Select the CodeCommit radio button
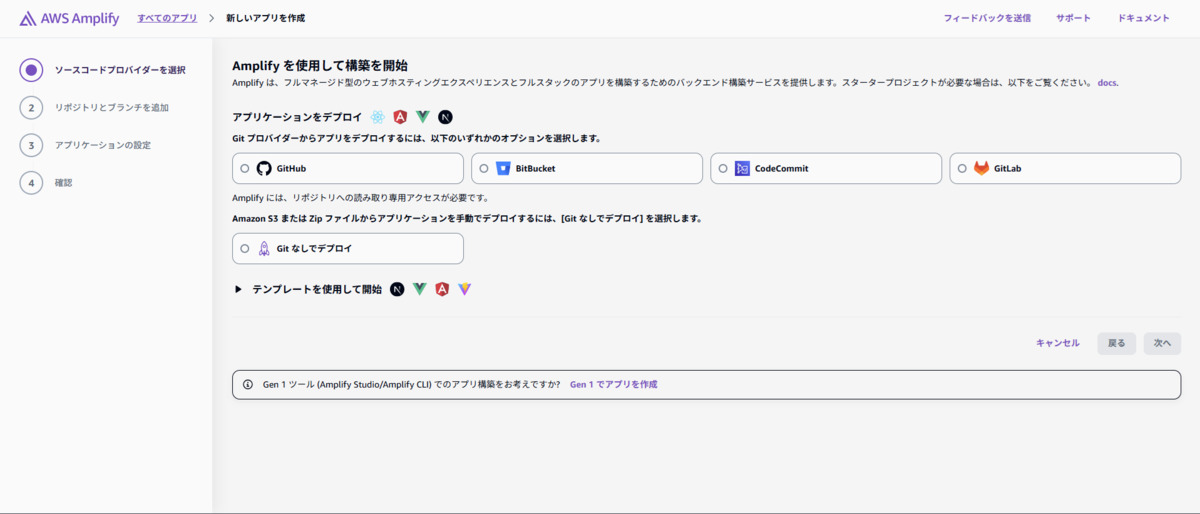1200x514 pixels. 723,168
